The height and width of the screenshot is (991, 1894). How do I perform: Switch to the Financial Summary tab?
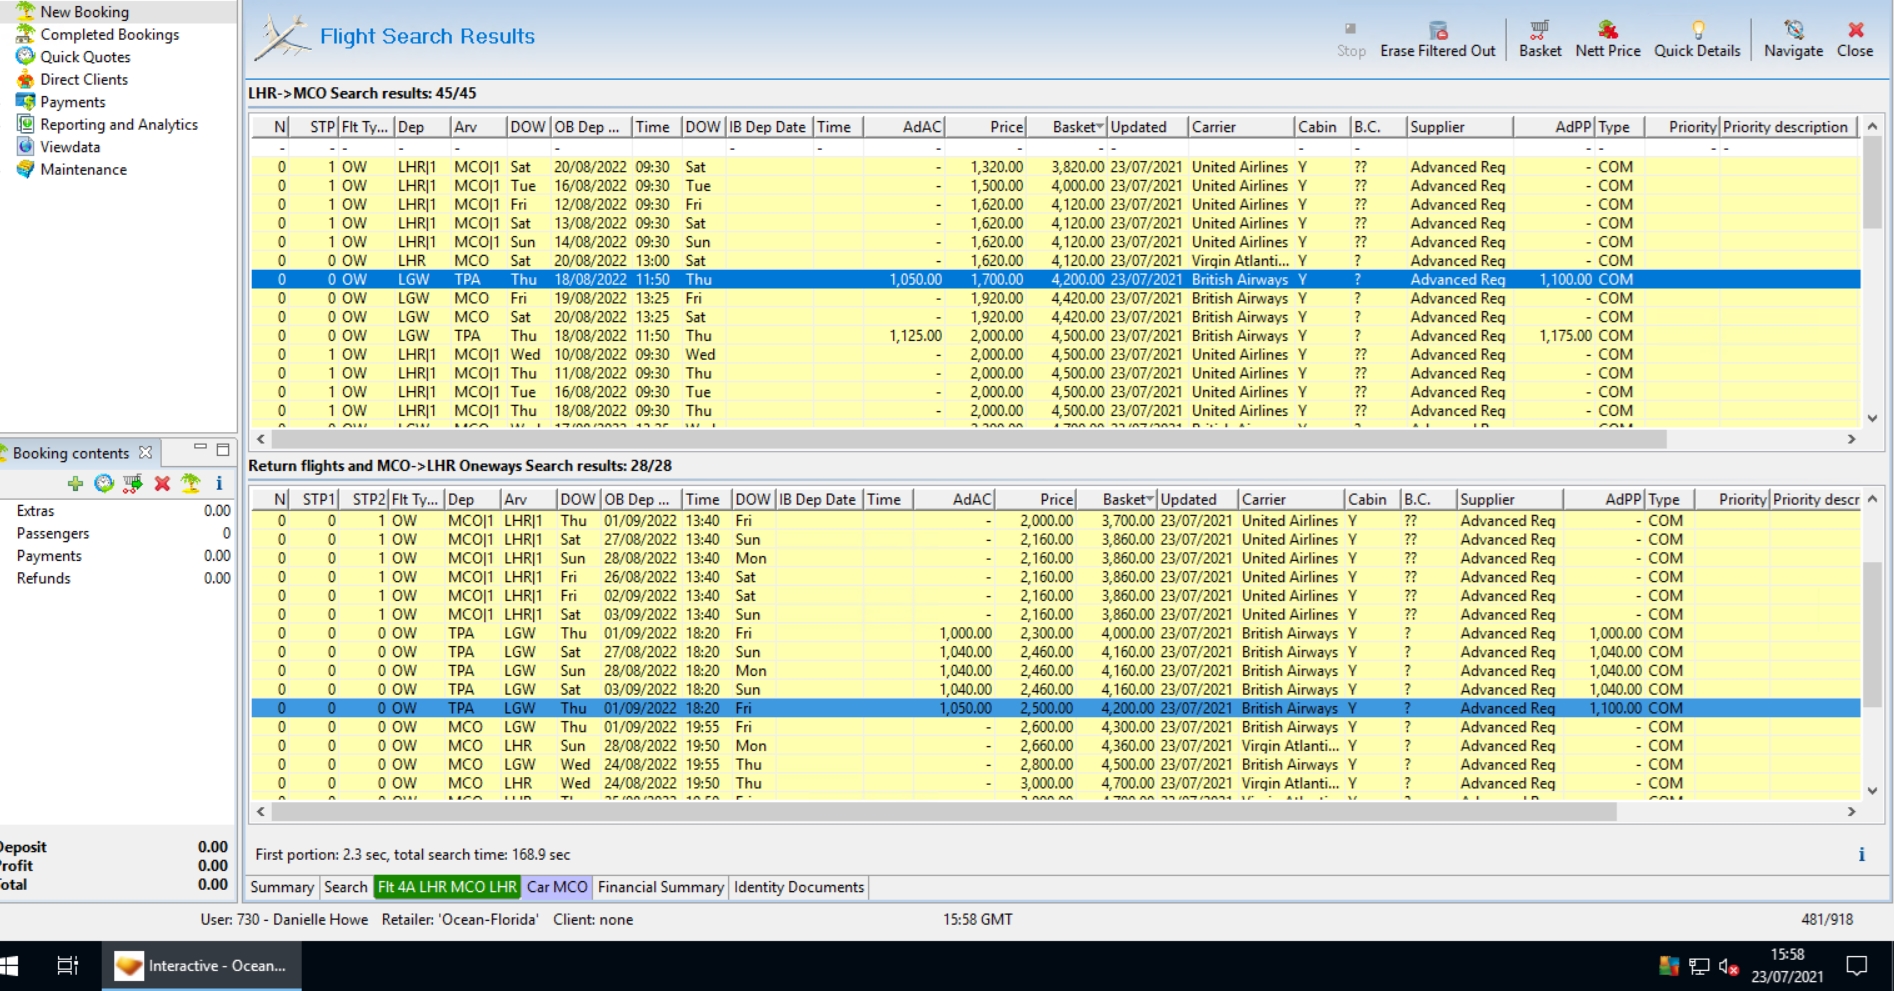click(660, 887)
